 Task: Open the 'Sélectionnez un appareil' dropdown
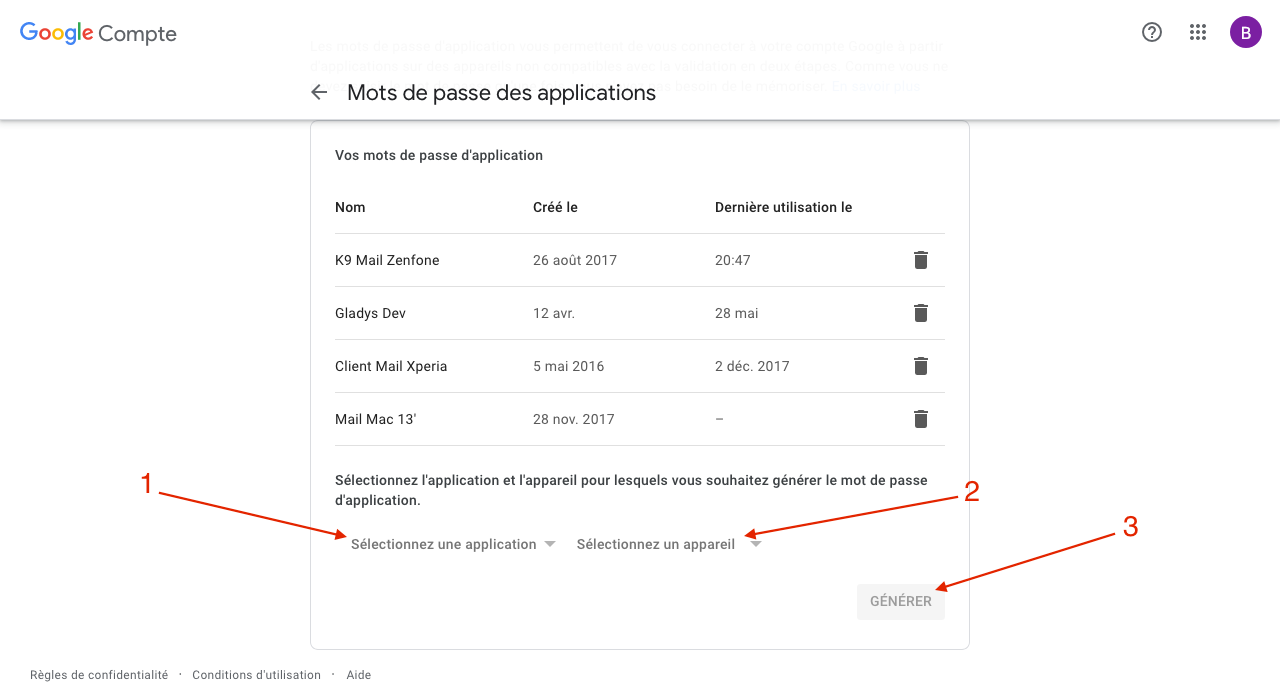pyautogui.click(x=656, y=544)
